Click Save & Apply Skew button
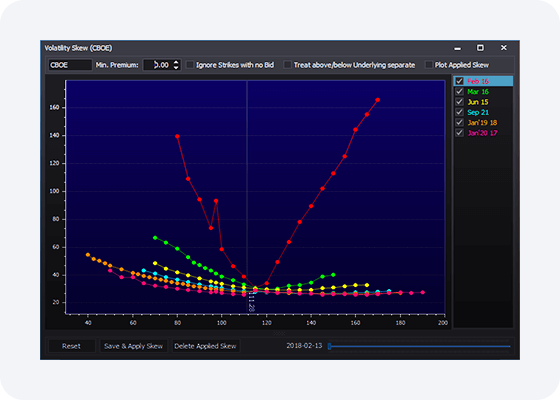 click(133, 346)
